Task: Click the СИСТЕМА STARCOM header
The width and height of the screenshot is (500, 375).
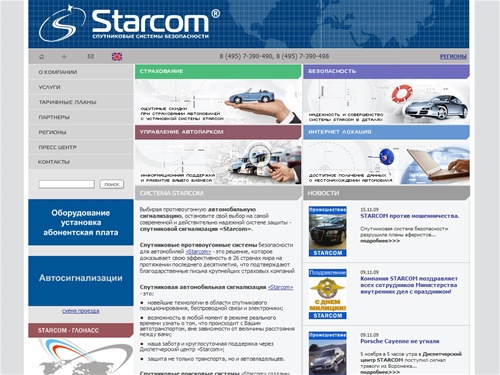Action: pyautogui.click(x=218, y=193)
